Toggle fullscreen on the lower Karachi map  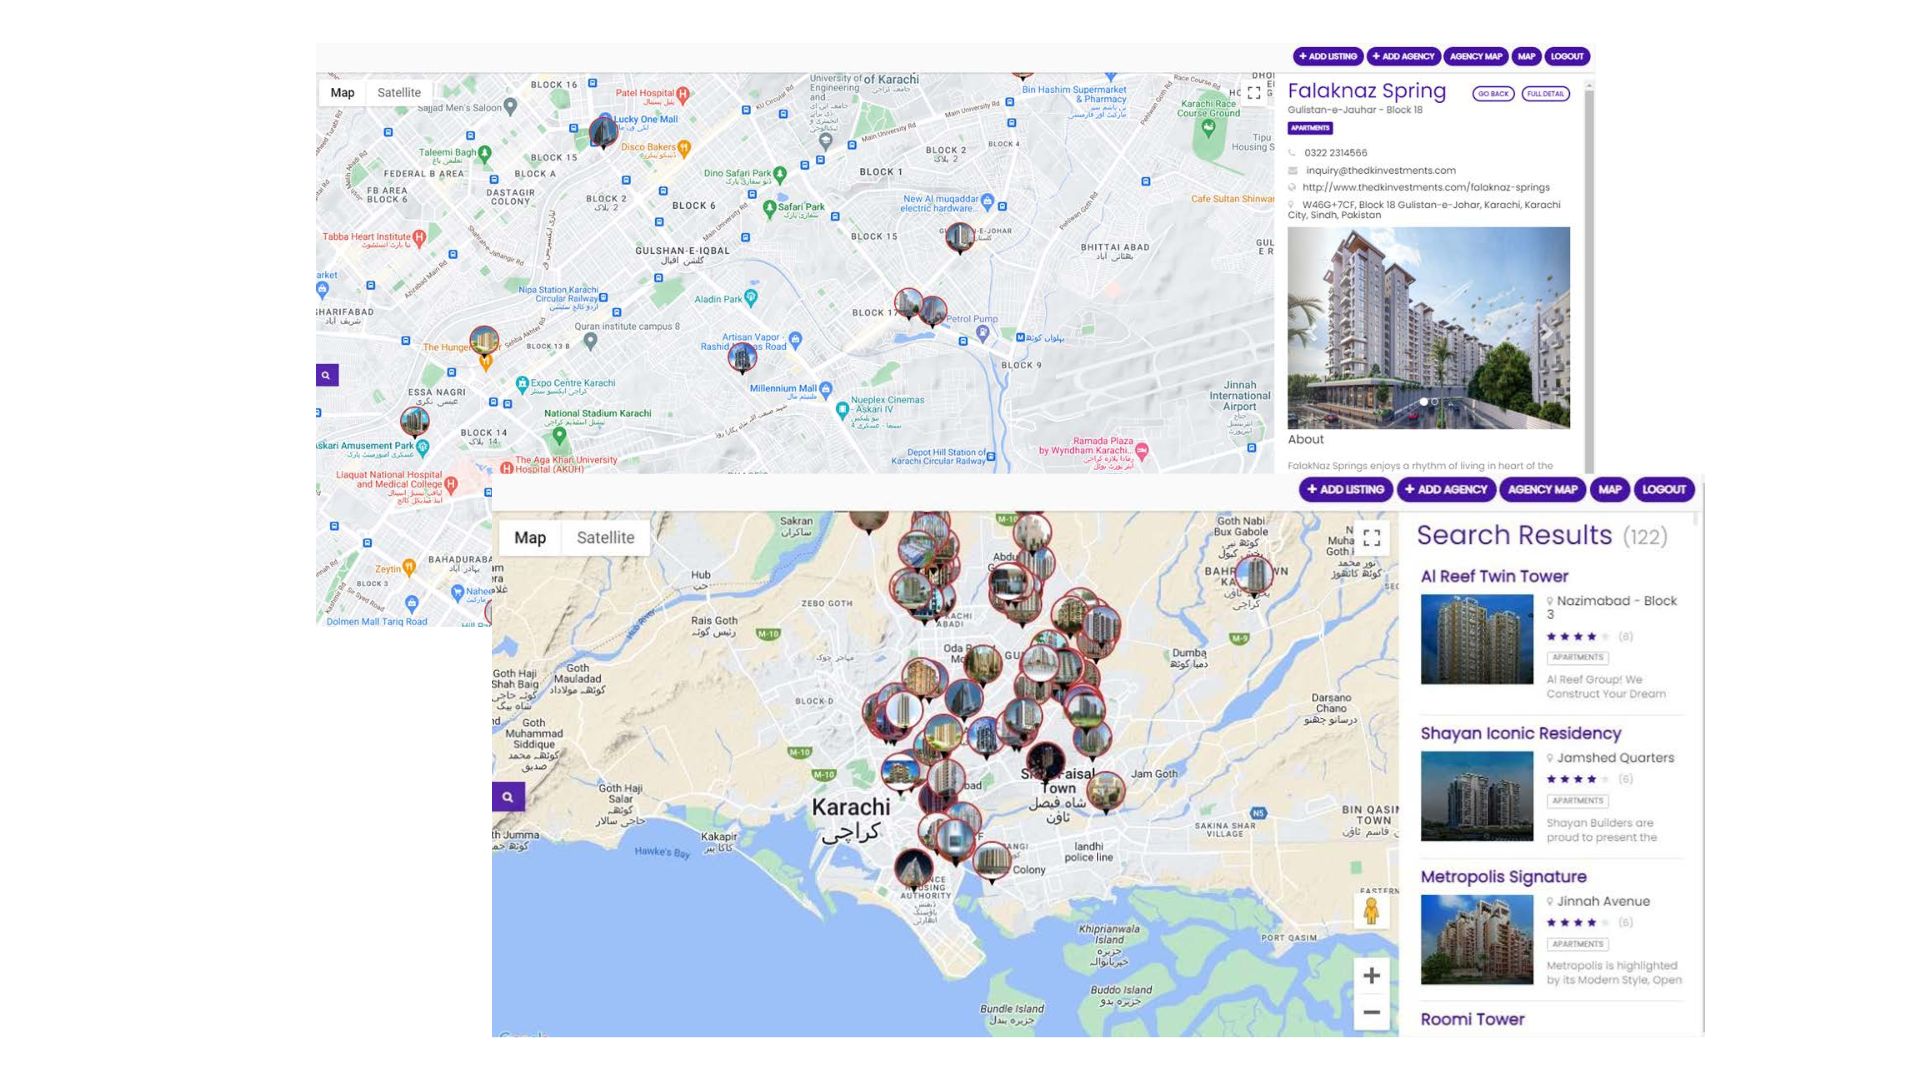pos(1372,538)
